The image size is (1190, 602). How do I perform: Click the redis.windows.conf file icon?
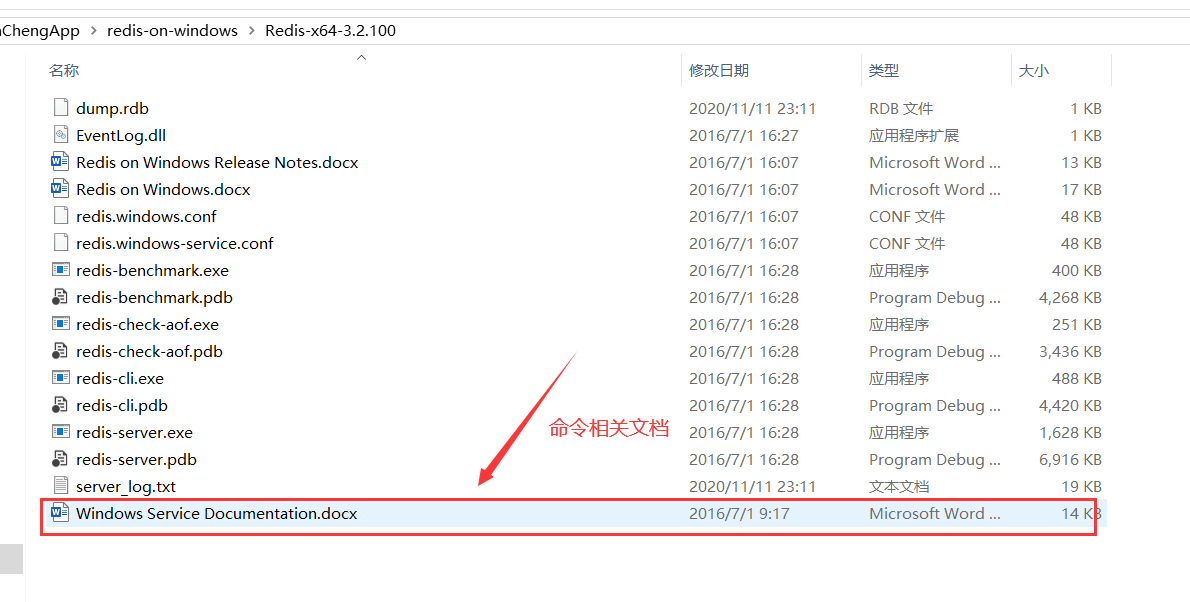click(x=61, y=216)
